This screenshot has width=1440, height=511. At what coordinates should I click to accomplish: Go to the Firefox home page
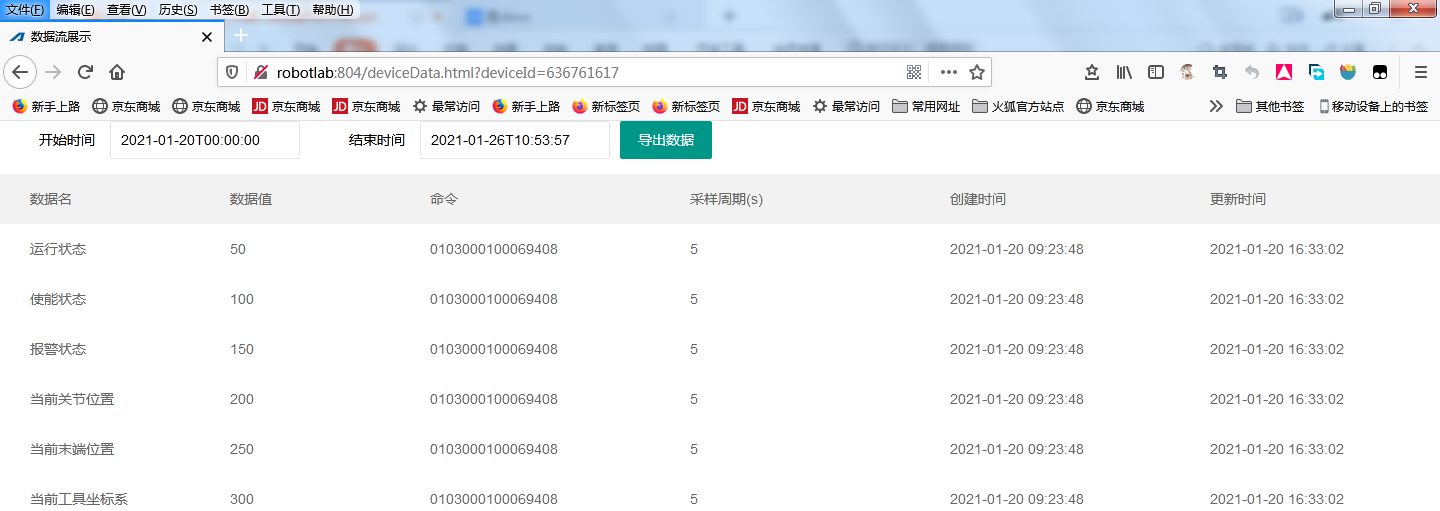point(117,72)
